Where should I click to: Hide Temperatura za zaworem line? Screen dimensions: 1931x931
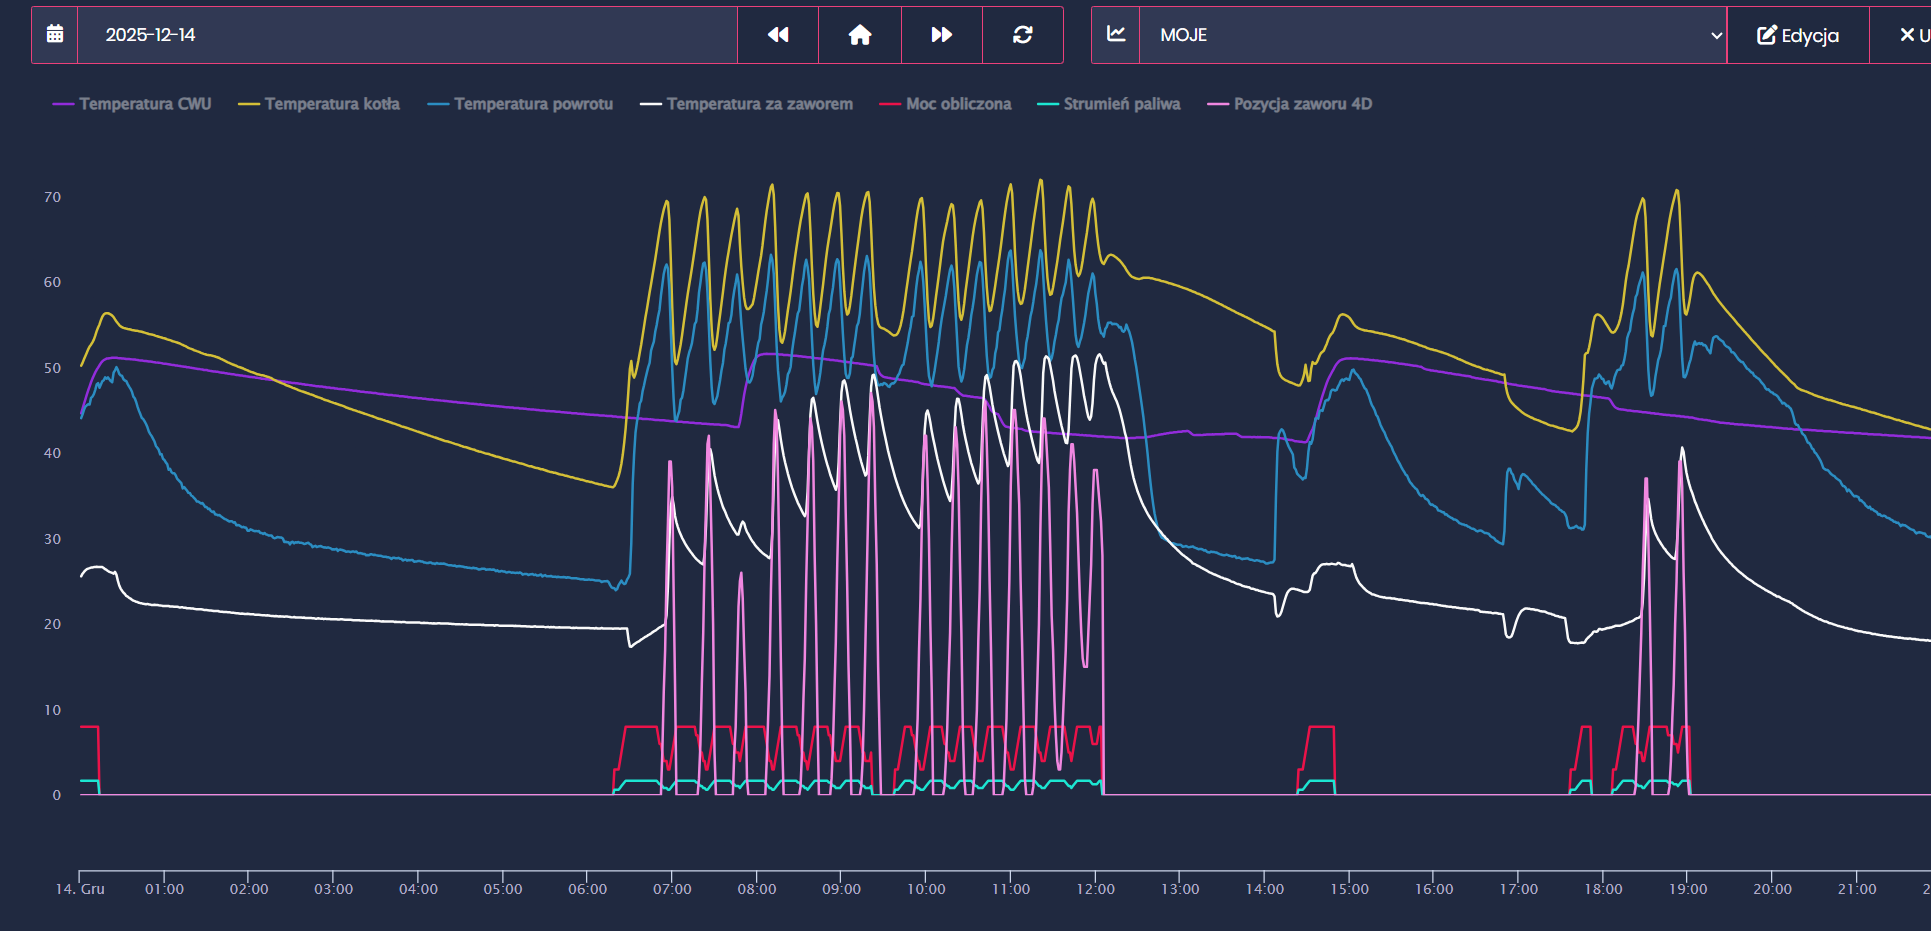[747, 104]
